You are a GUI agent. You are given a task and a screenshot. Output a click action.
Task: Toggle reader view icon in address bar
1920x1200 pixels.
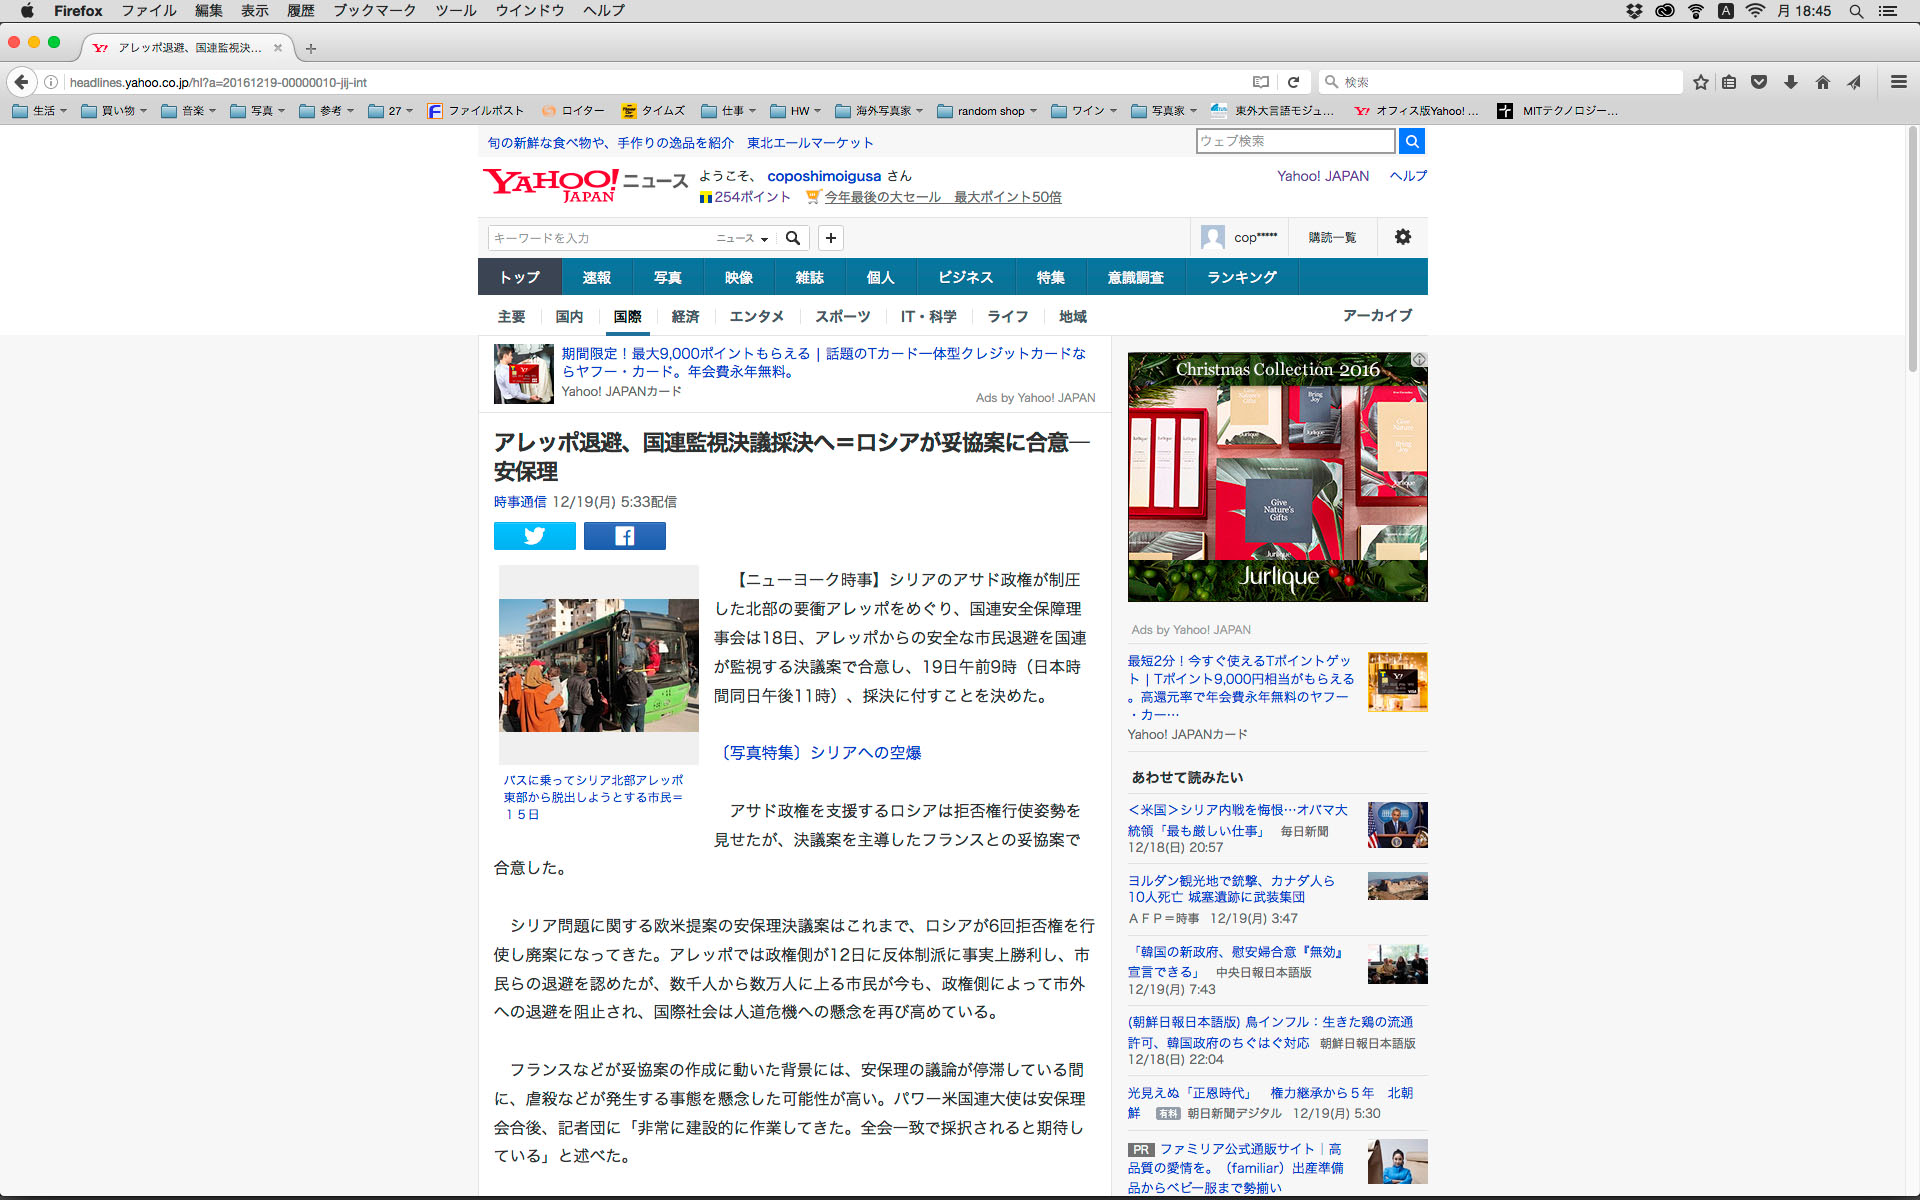click(x=1261, y=82)
